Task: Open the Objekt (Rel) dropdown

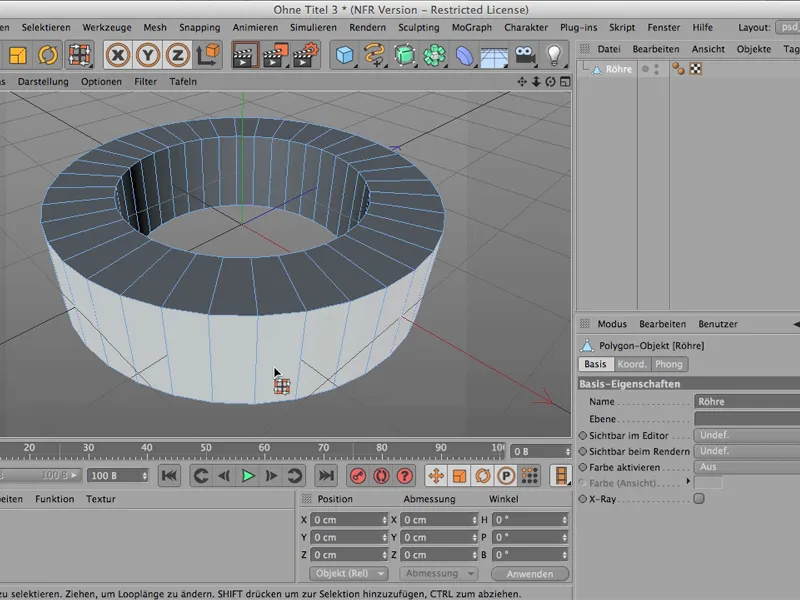Action: (x=348, y=573)
